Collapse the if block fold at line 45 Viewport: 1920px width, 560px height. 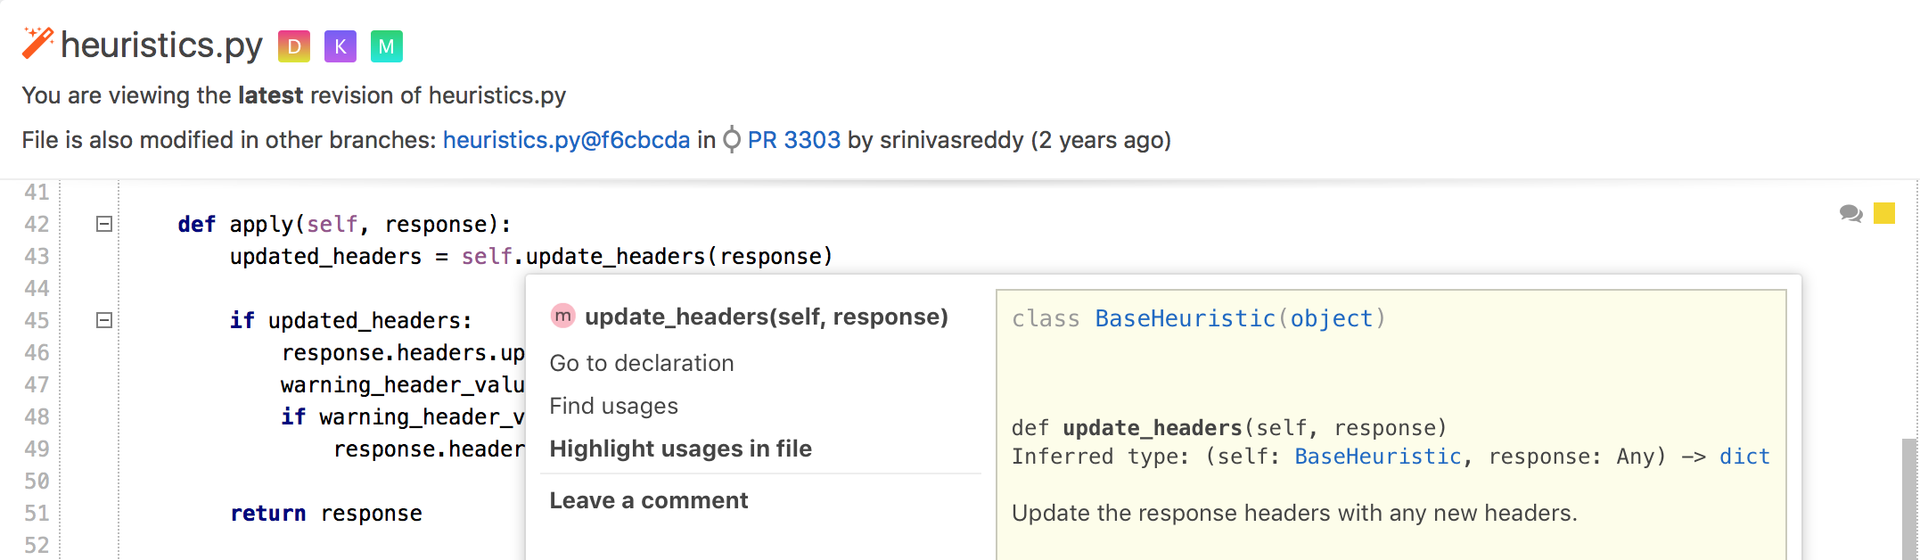click(x=104, y=320)
